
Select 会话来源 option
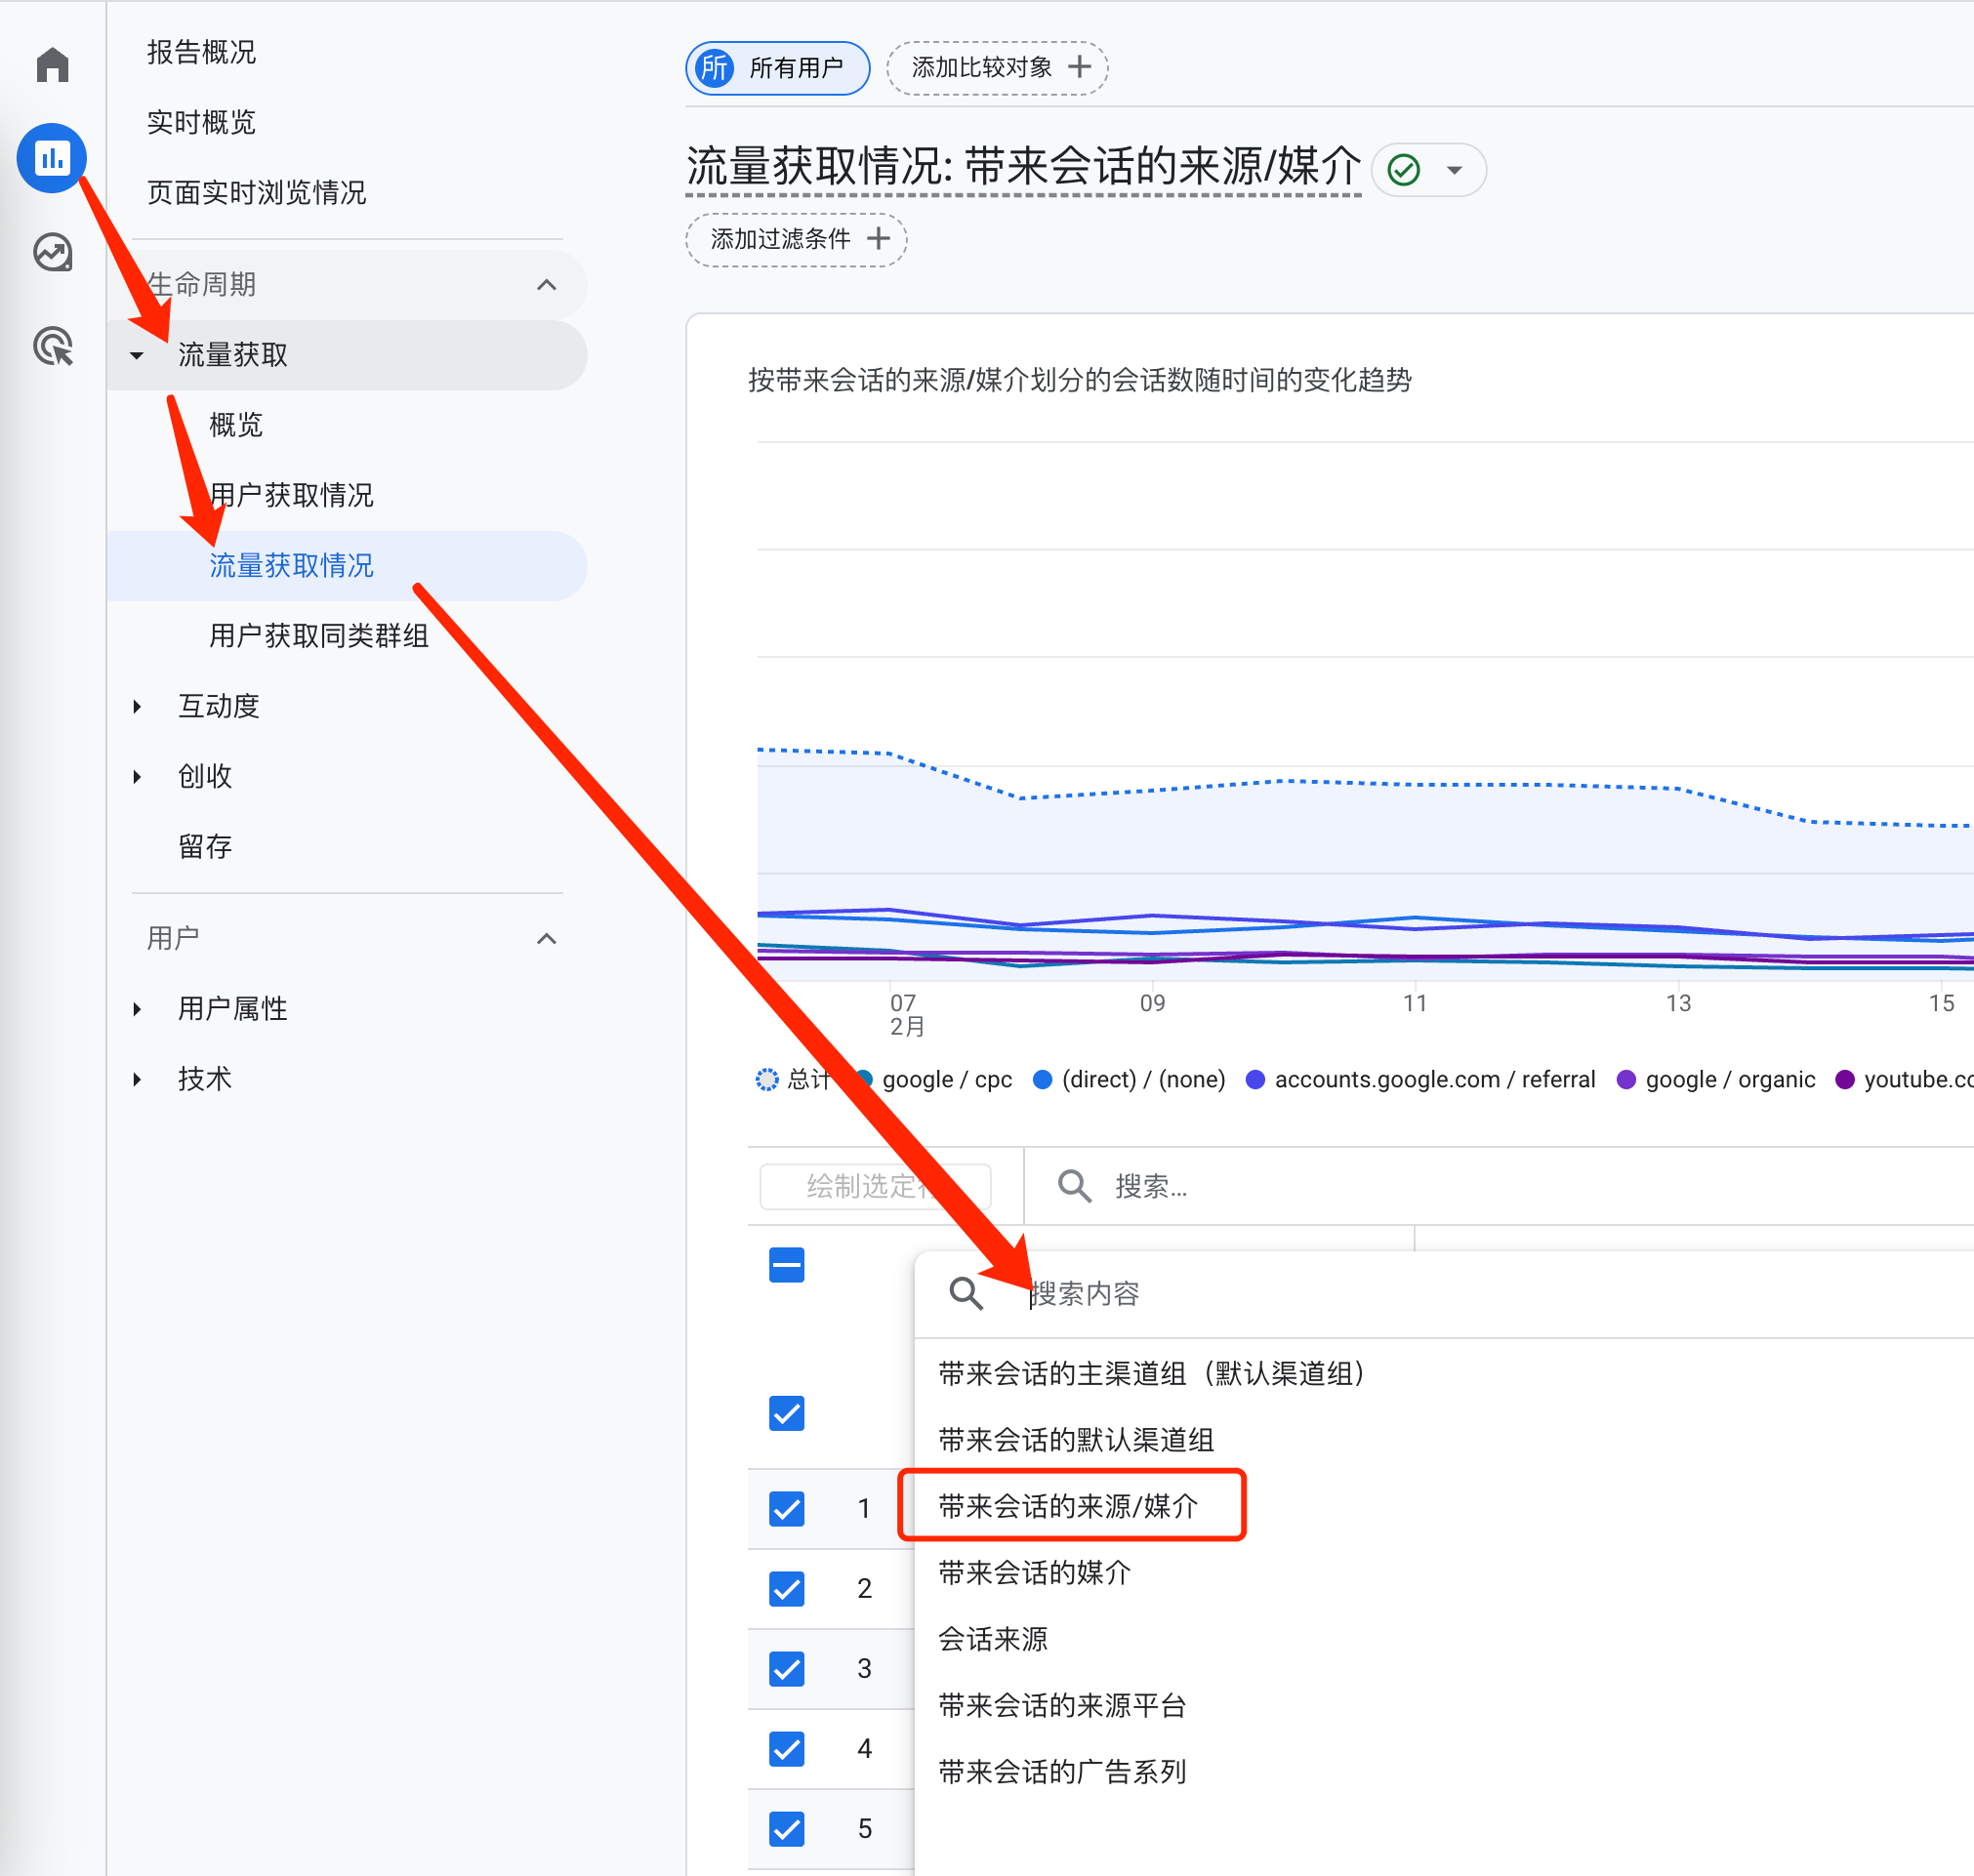(993, 1639)
